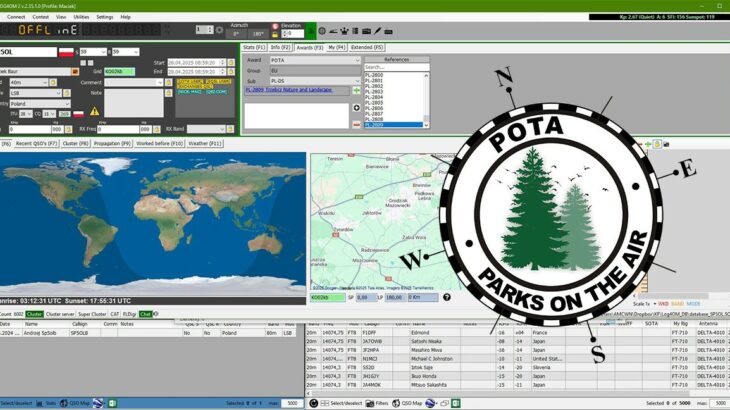Toggle the green Cluster status indicator
This screenshot has height=410, width=730.
click(x=34, y=314)
